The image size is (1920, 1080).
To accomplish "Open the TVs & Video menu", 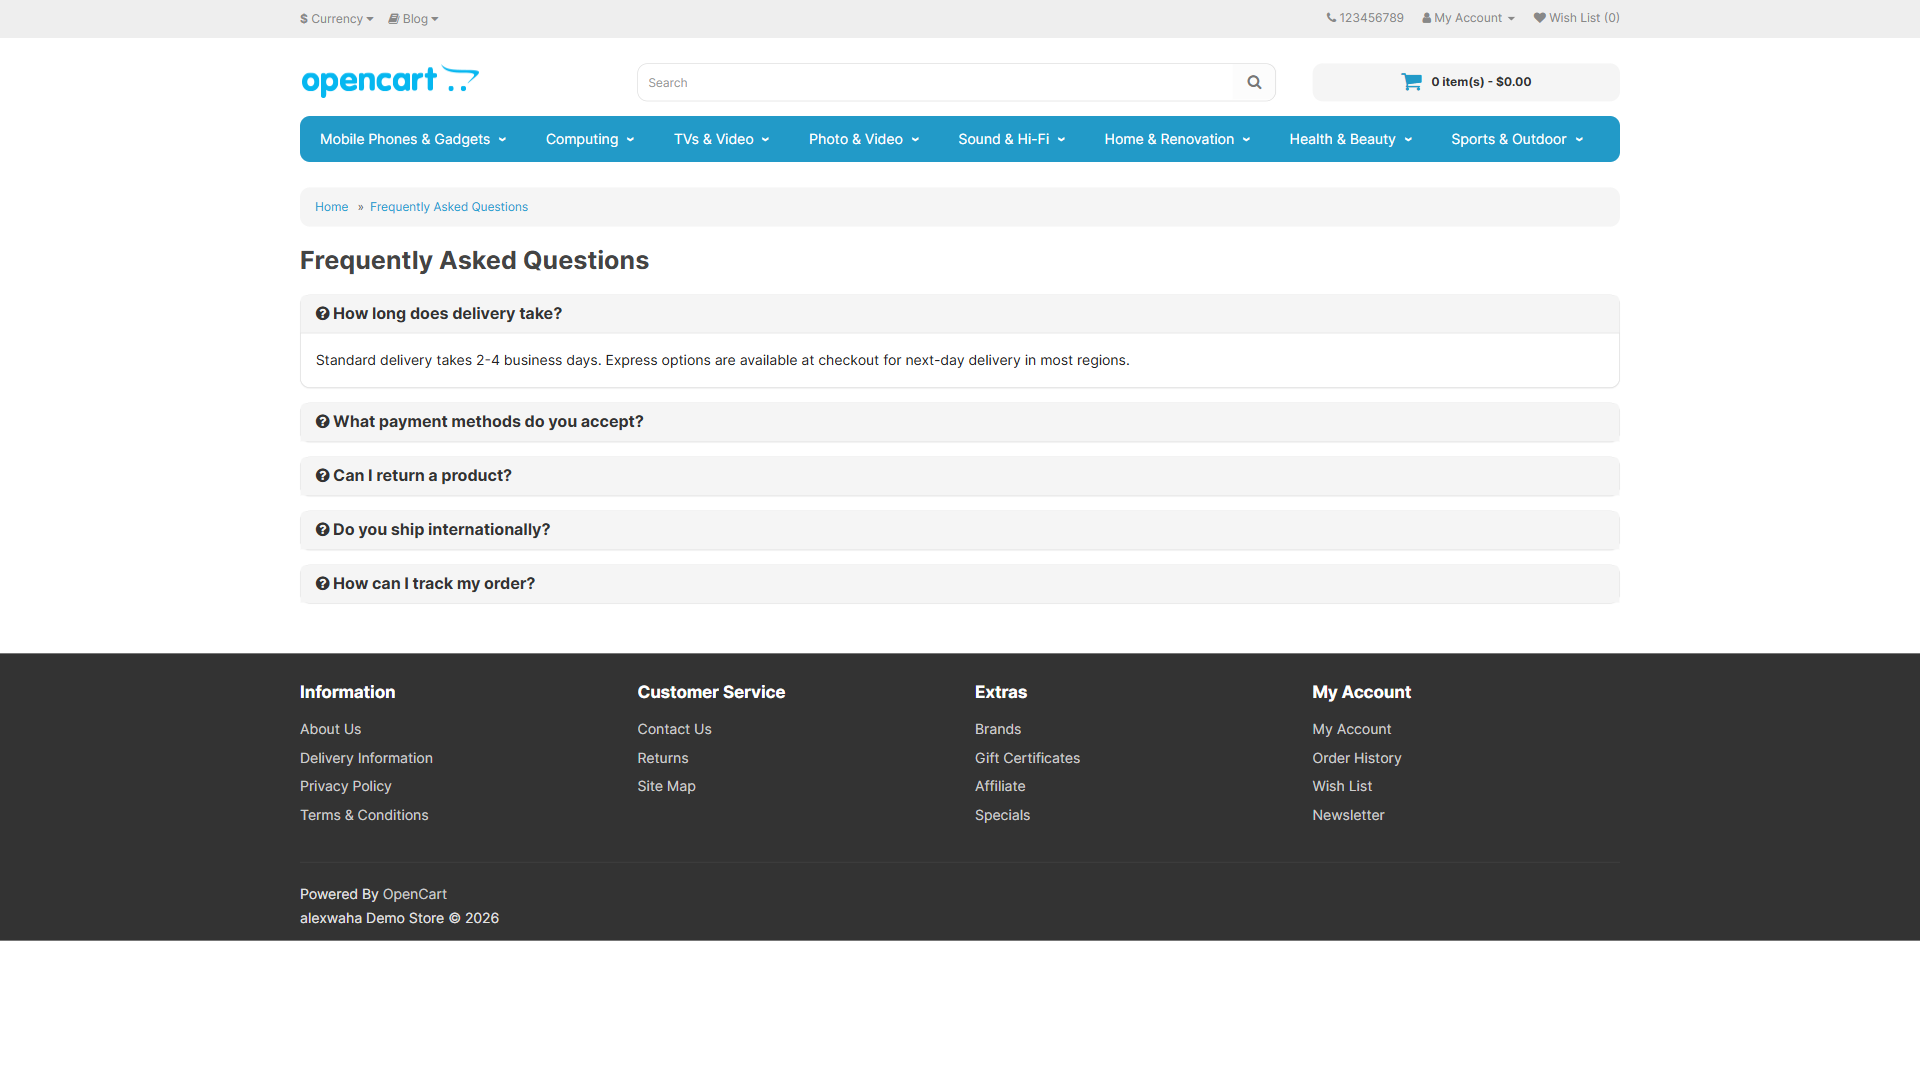I will [x=721, y=139].
